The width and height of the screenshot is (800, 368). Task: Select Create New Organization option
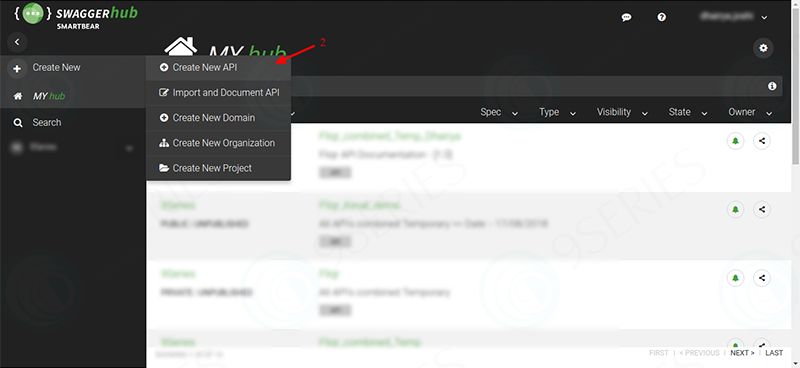218,143
